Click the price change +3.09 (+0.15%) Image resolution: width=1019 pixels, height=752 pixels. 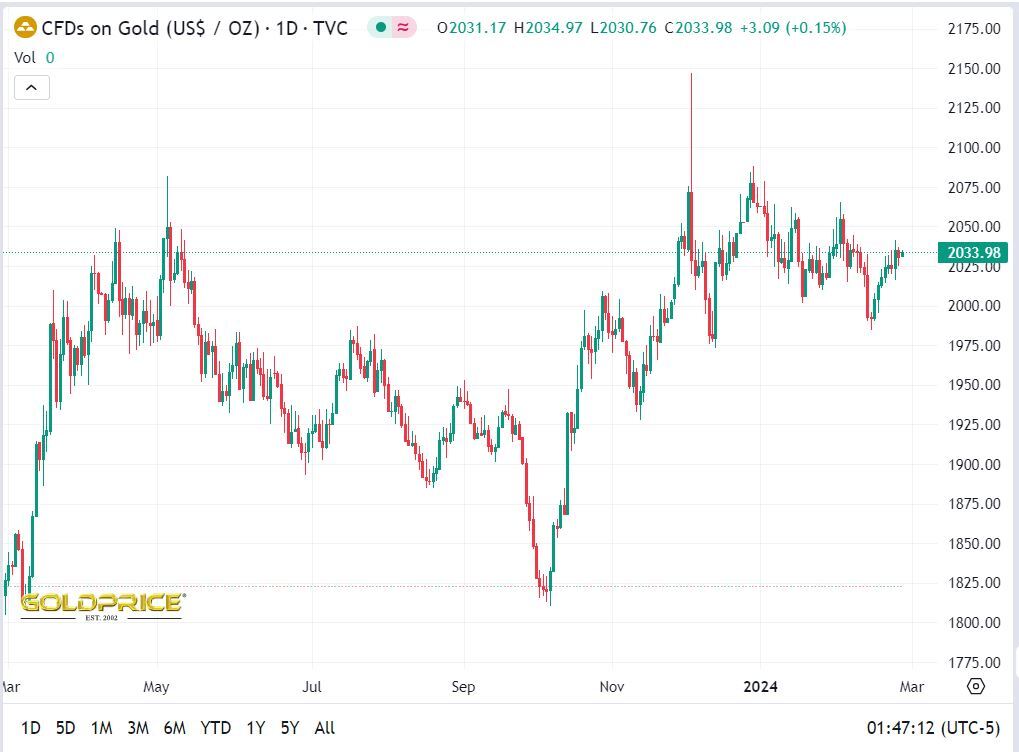click(x=793, y=28)
